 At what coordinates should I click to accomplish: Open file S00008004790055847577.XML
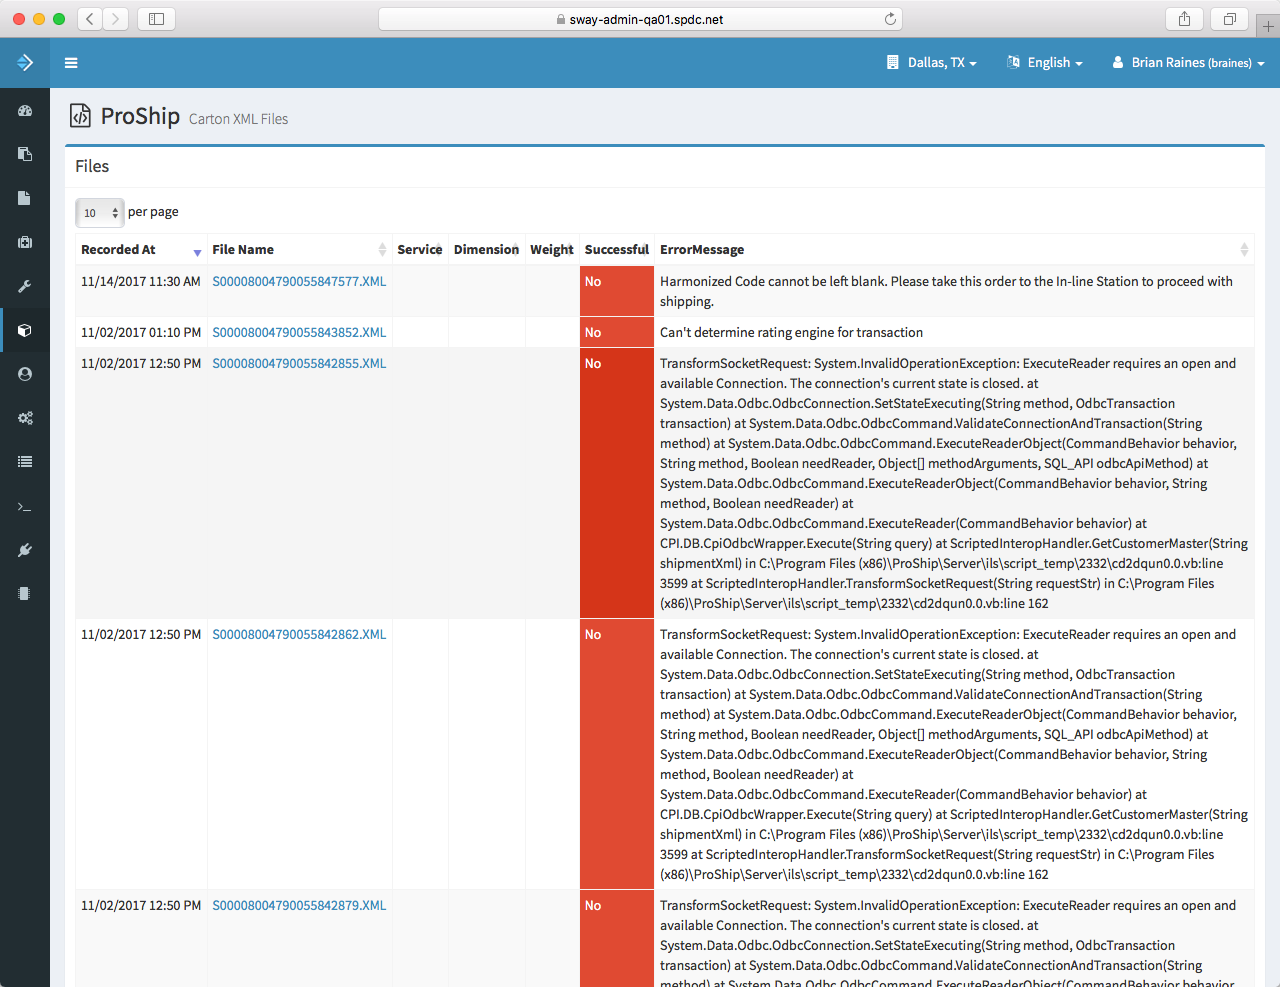pos(299,282)
